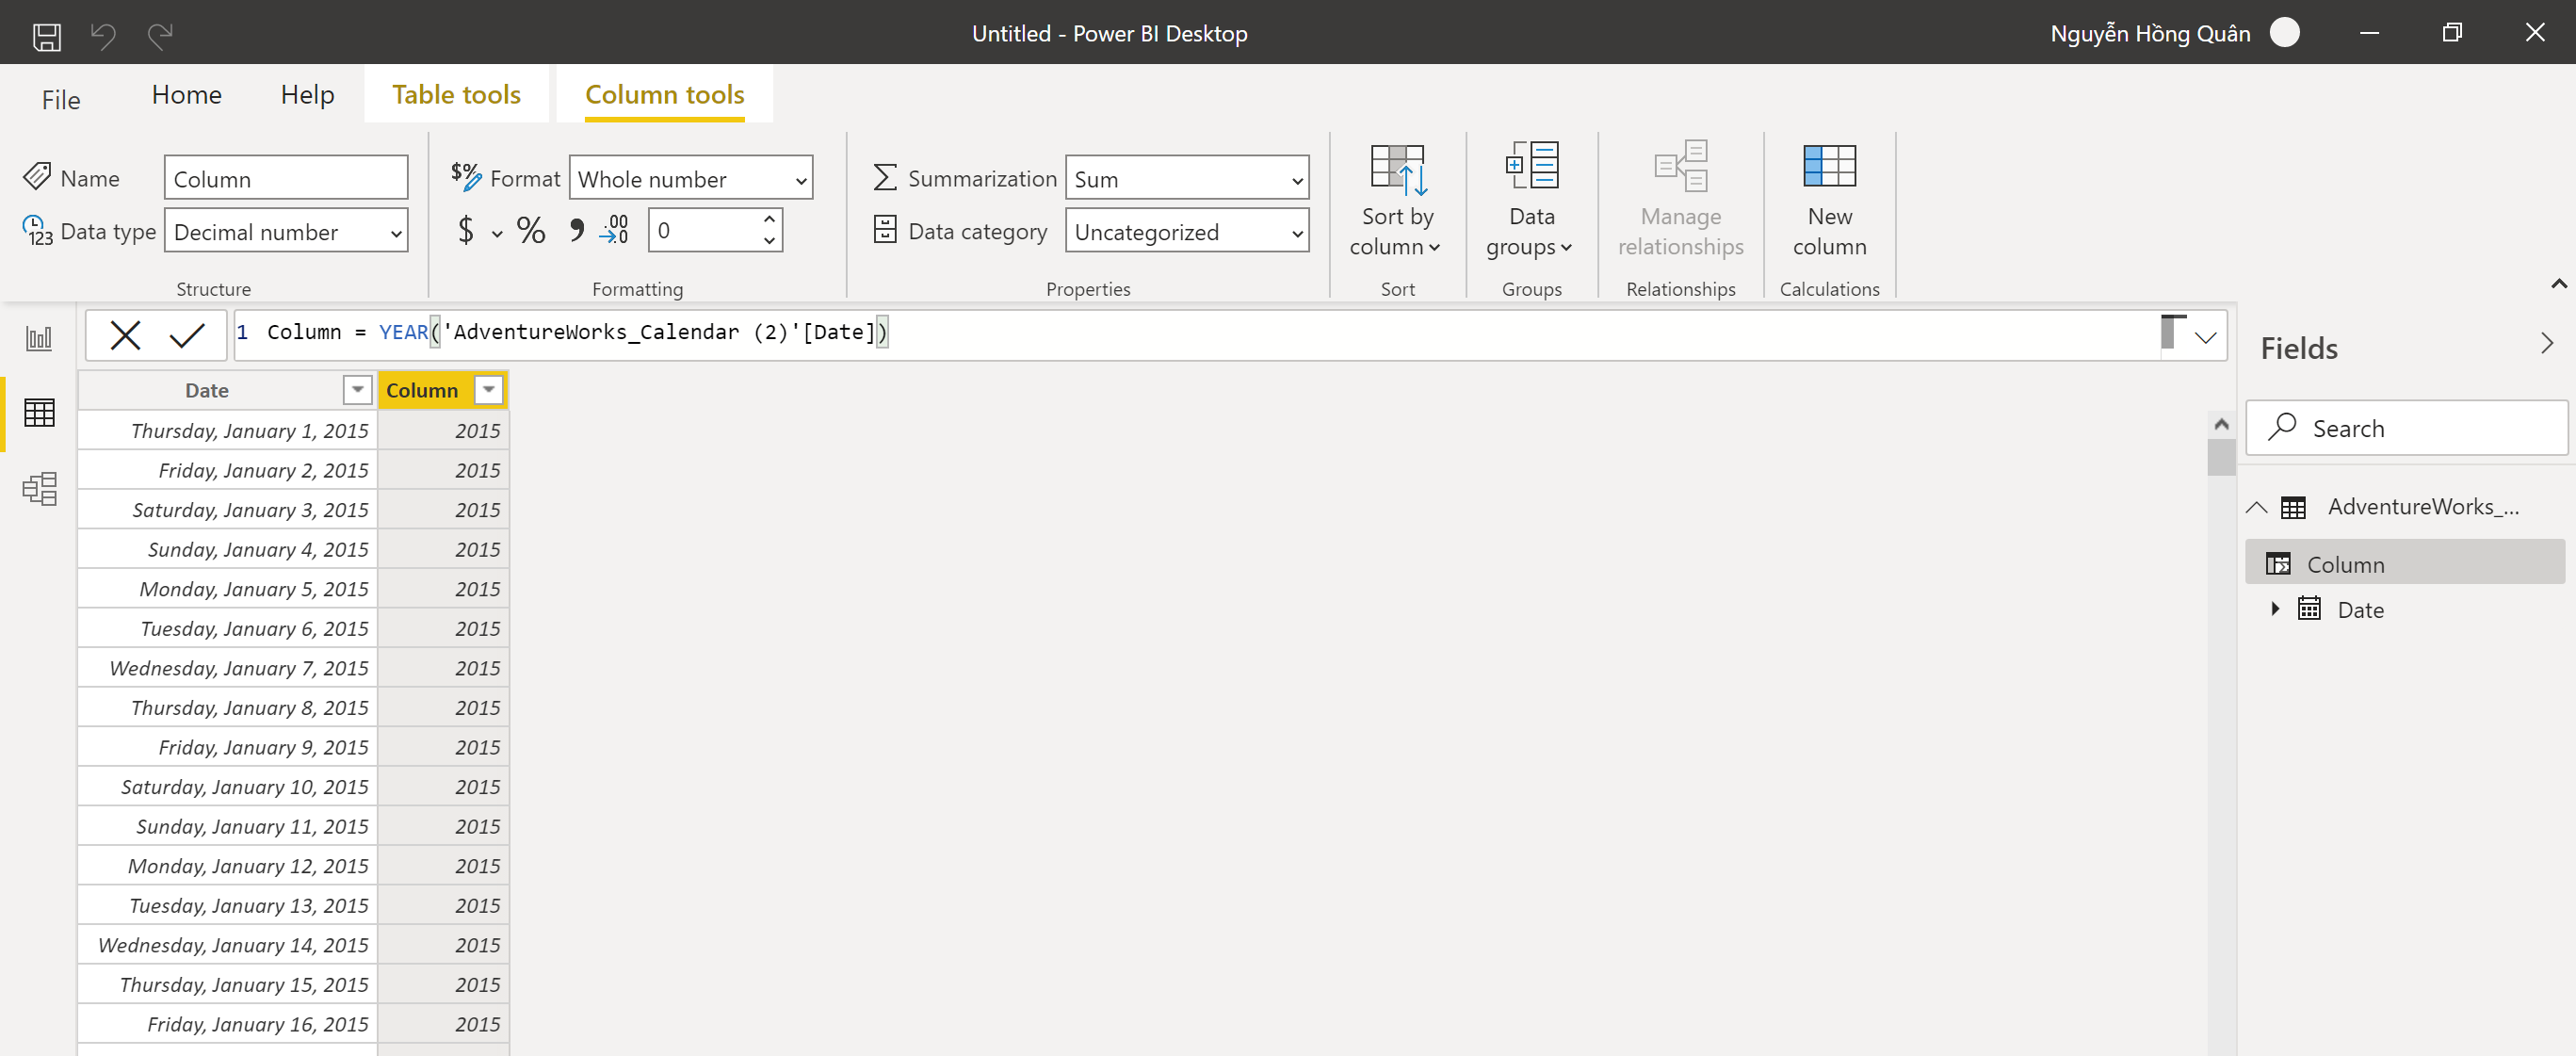Click the Redo arrow icon

[x=160, y=36]
